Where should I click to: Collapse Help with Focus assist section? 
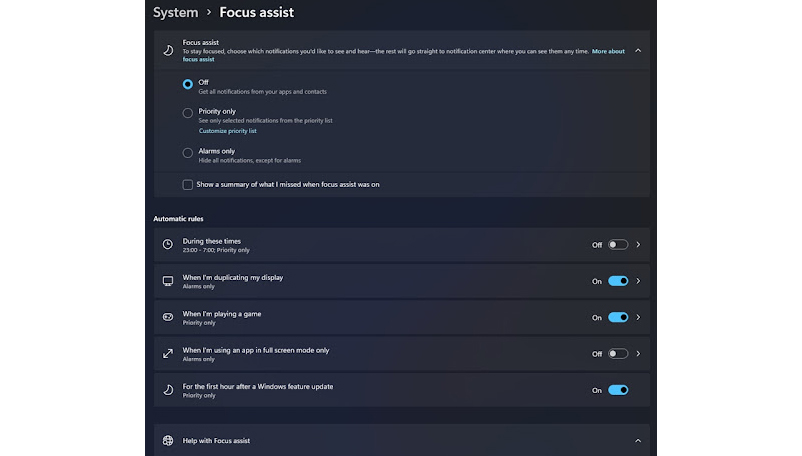(638, 441)
